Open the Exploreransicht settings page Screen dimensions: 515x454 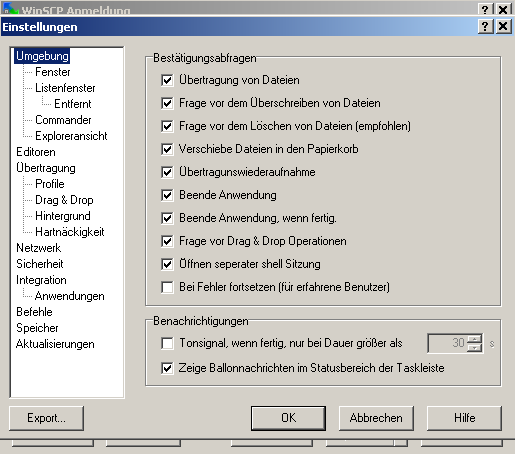(71, 136)
